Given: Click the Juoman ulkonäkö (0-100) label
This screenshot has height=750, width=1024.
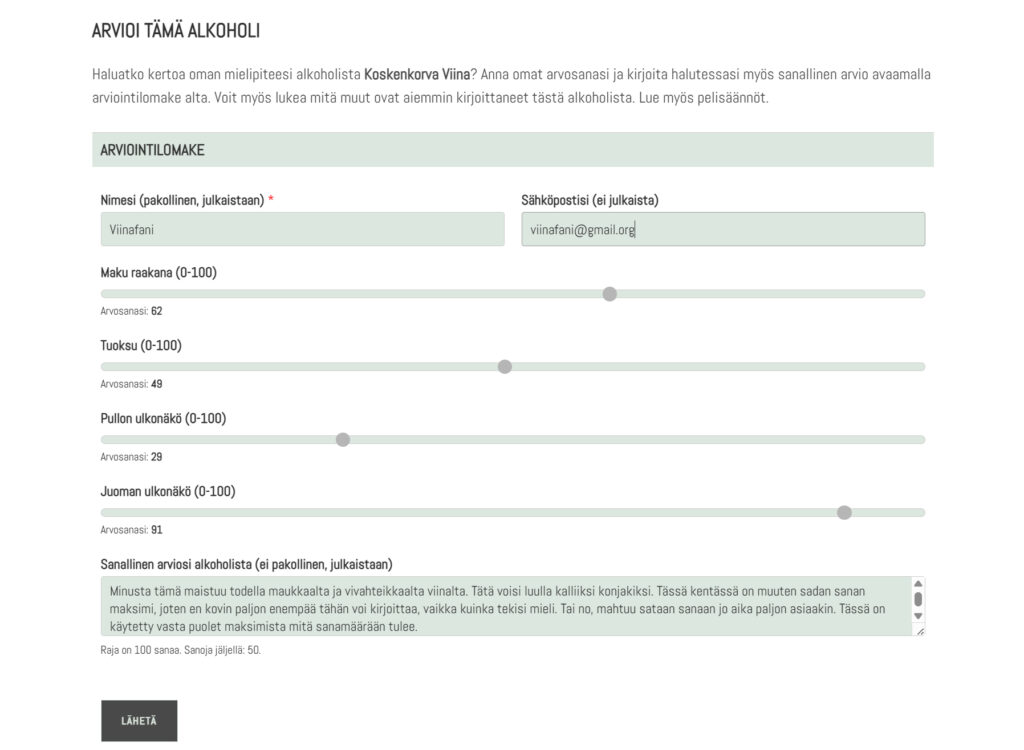Looking at the screenshot, I should tap(168, 491).
